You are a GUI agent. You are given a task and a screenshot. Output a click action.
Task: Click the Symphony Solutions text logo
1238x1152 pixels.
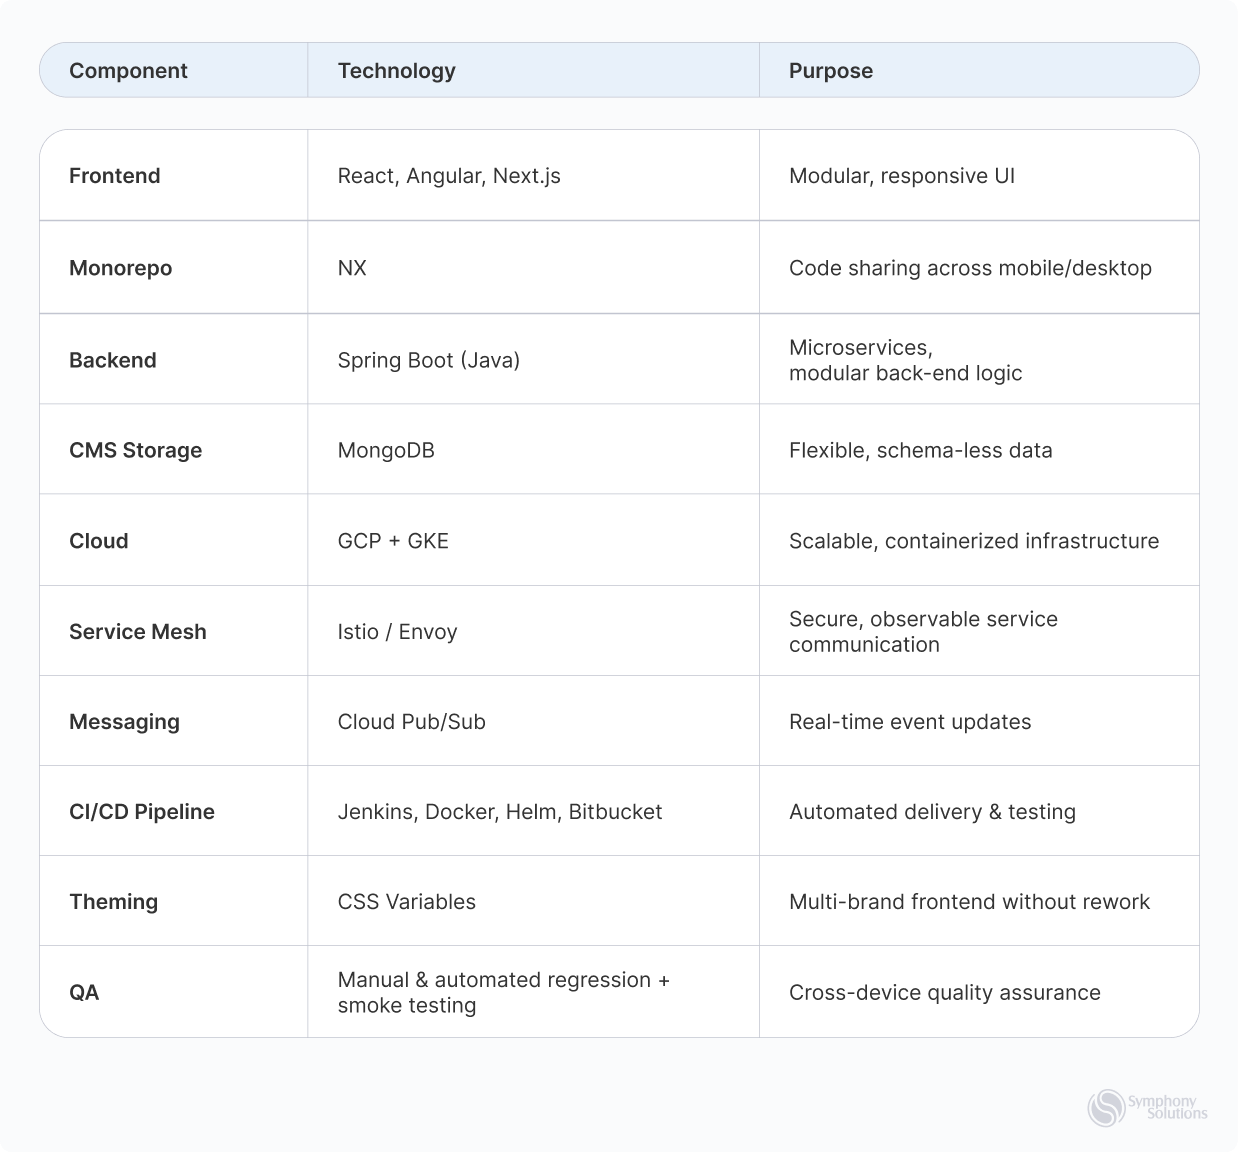(x=1168, y=1107)
